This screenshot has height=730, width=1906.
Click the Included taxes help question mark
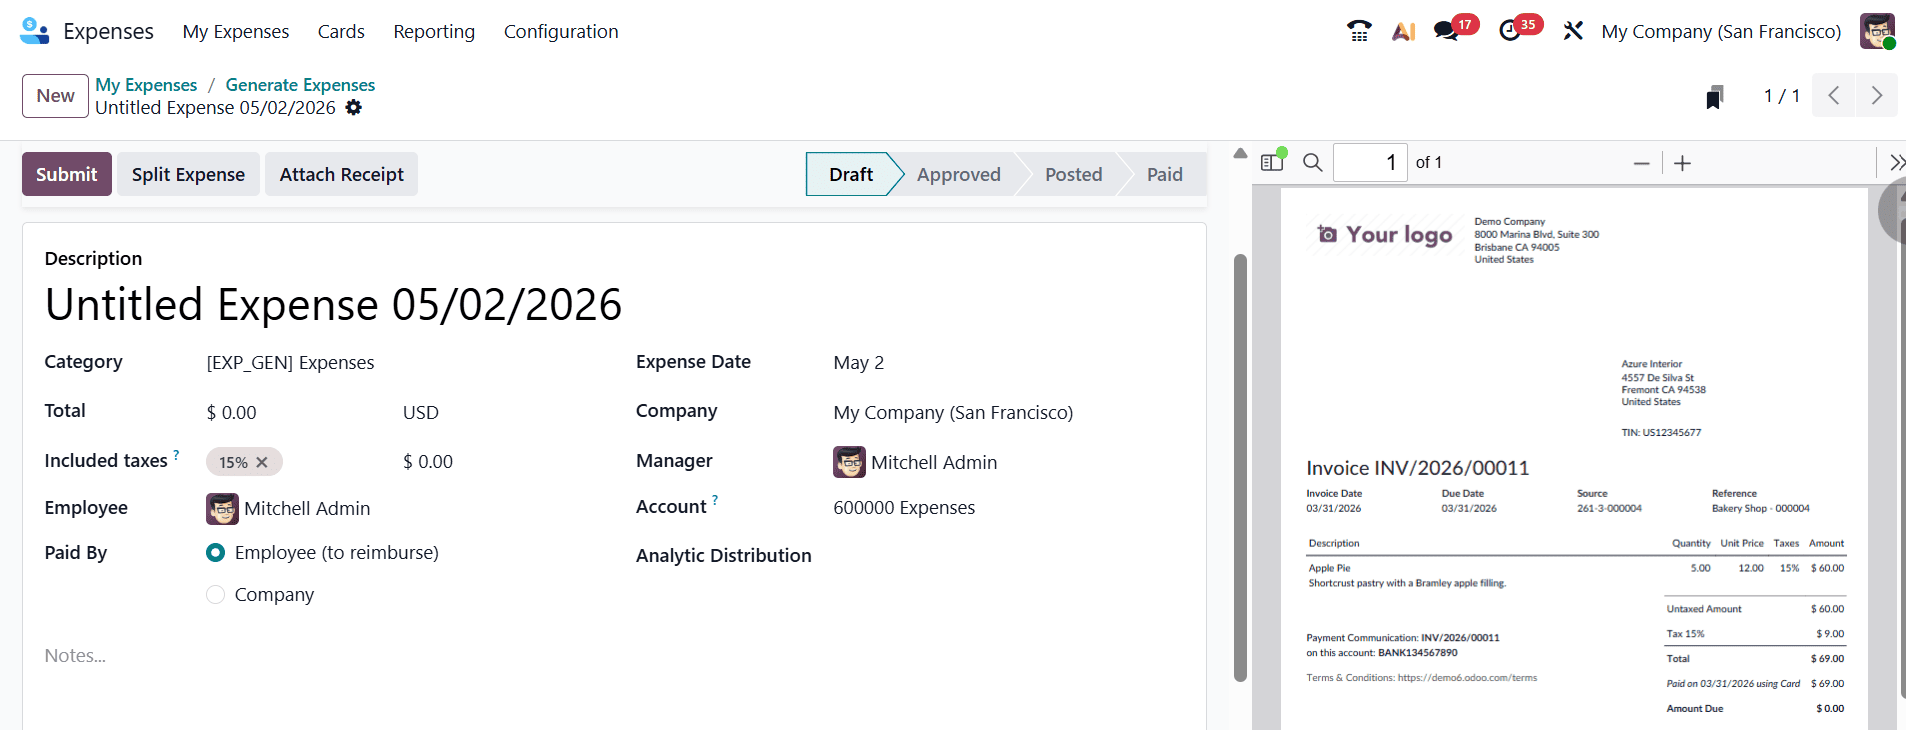[x=177, y=455]
